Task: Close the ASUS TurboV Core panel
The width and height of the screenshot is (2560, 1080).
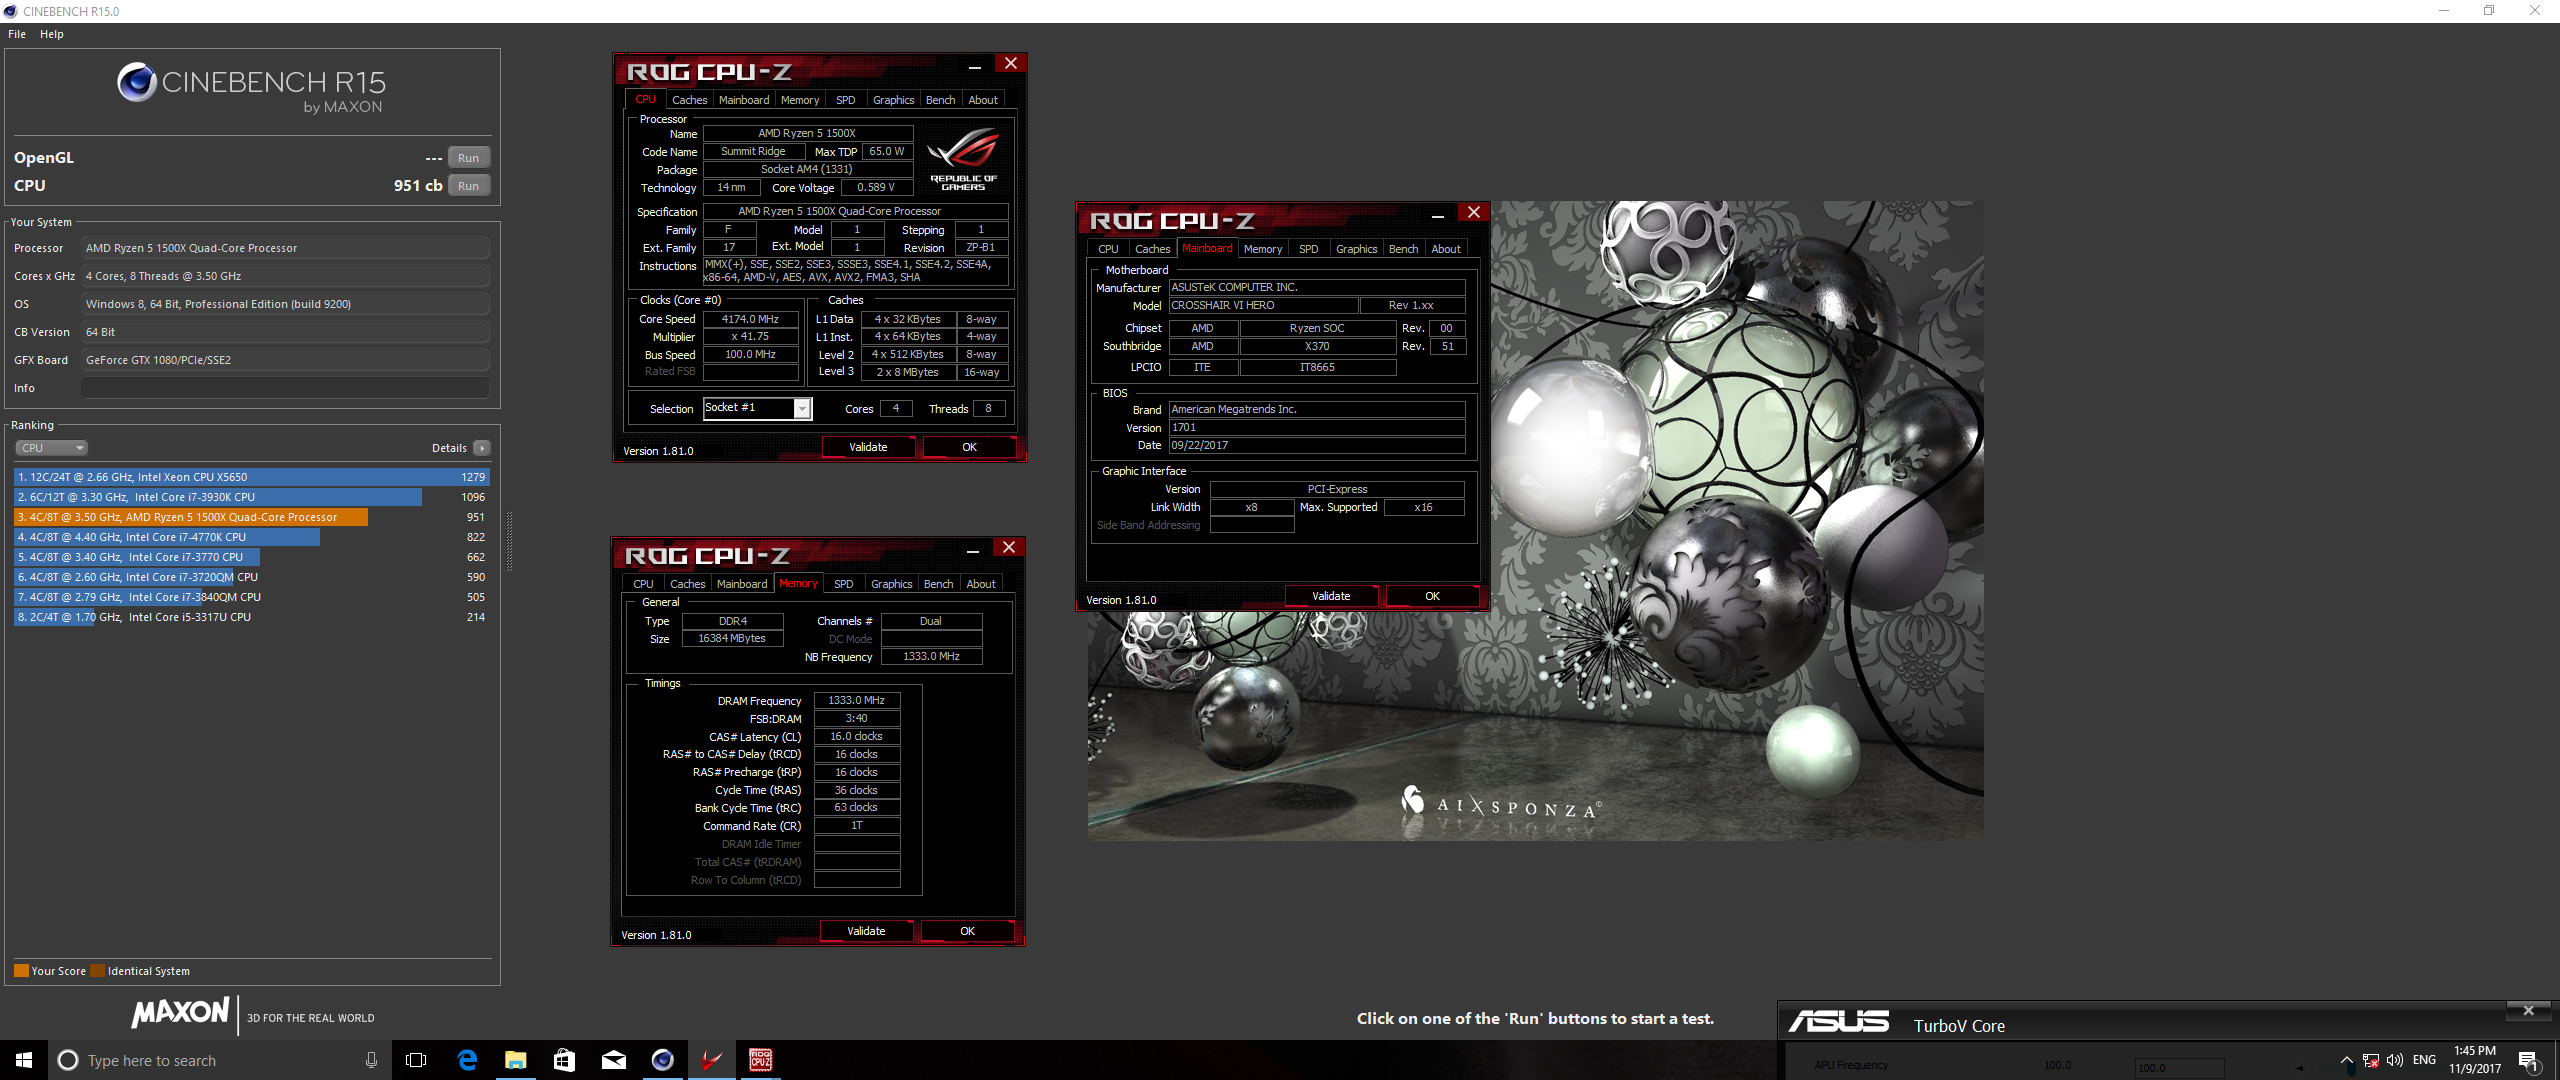Action: pyautogui.click(x=2529, y=1010)
